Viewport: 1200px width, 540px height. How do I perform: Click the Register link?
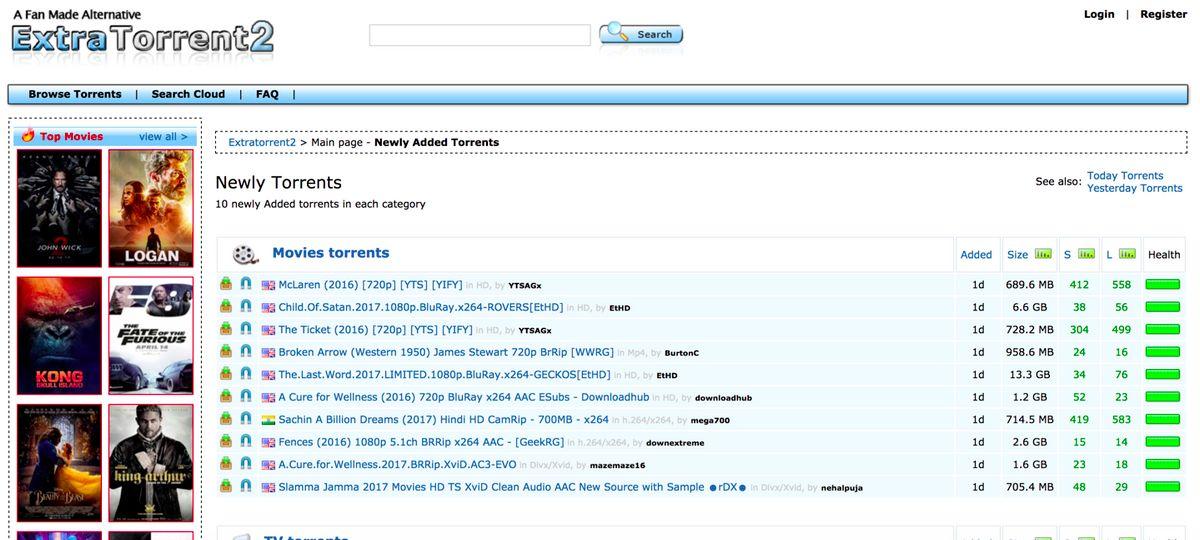coord(1164,14)
